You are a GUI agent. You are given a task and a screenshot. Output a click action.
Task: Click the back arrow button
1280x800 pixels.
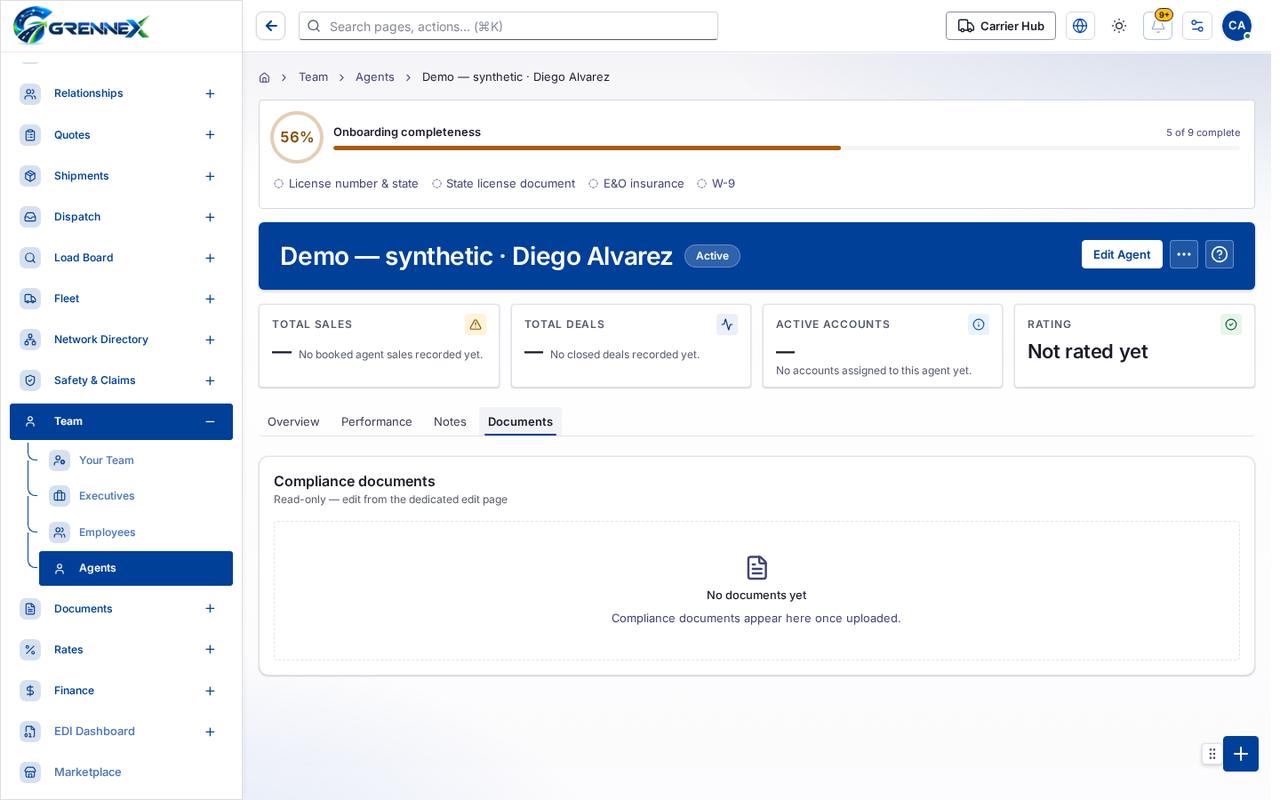point(271,26)
